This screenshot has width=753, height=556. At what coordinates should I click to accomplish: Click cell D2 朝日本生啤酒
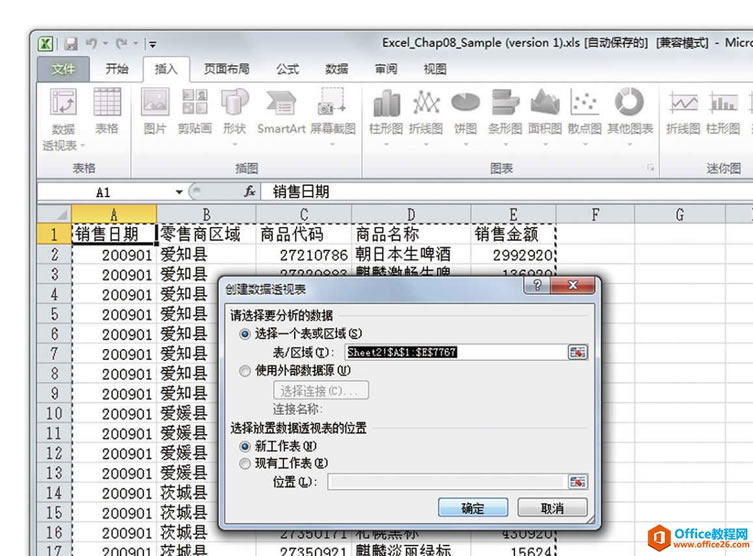(x=411, y=254)
